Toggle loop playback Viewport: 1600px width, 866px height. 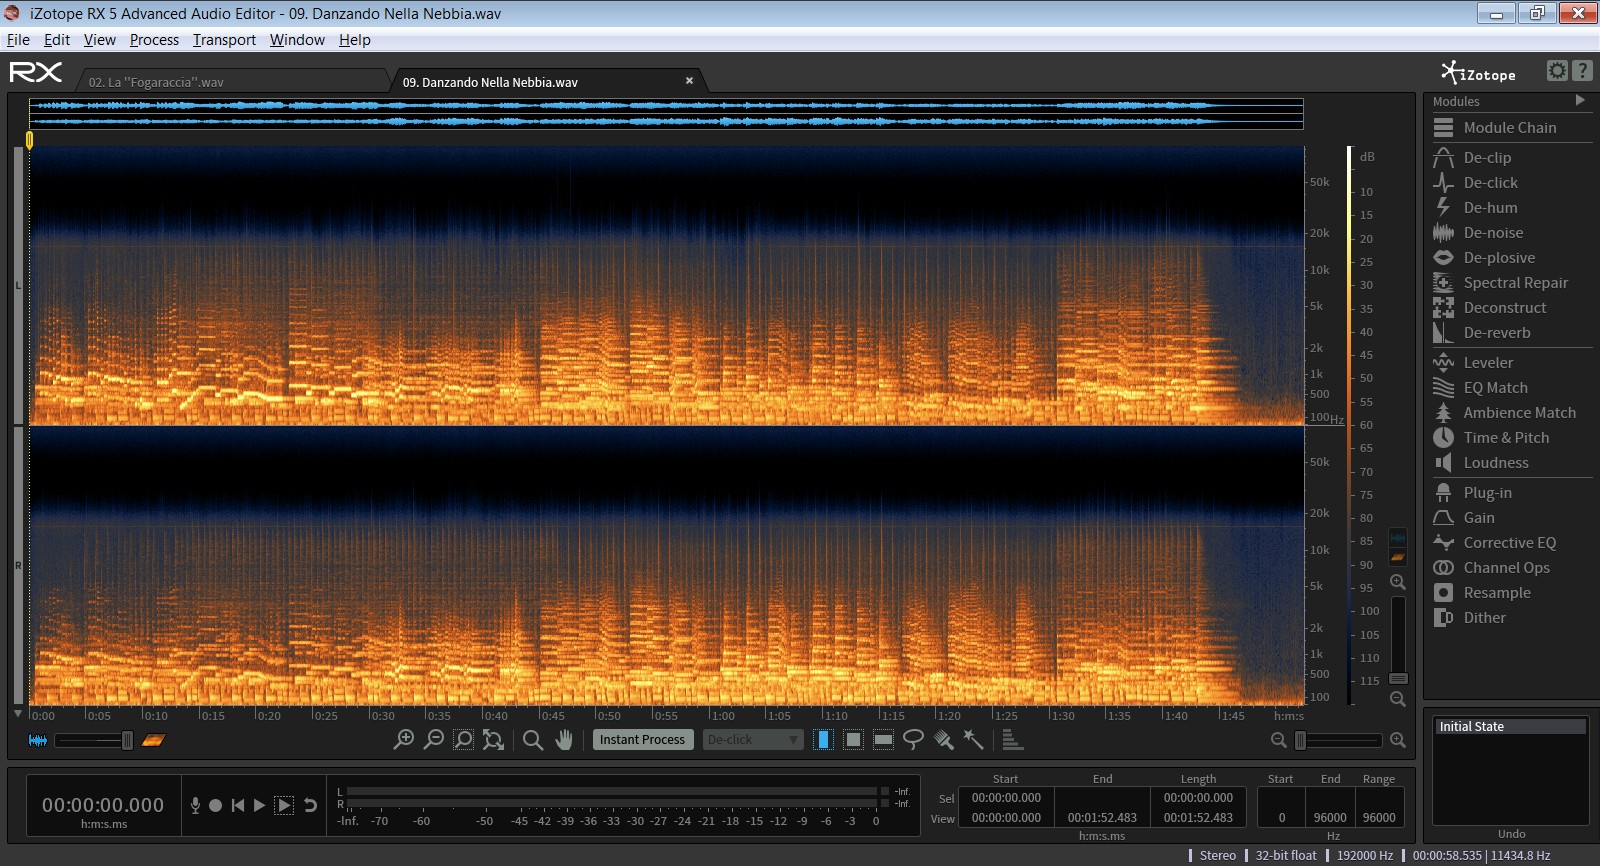[310, 805]
